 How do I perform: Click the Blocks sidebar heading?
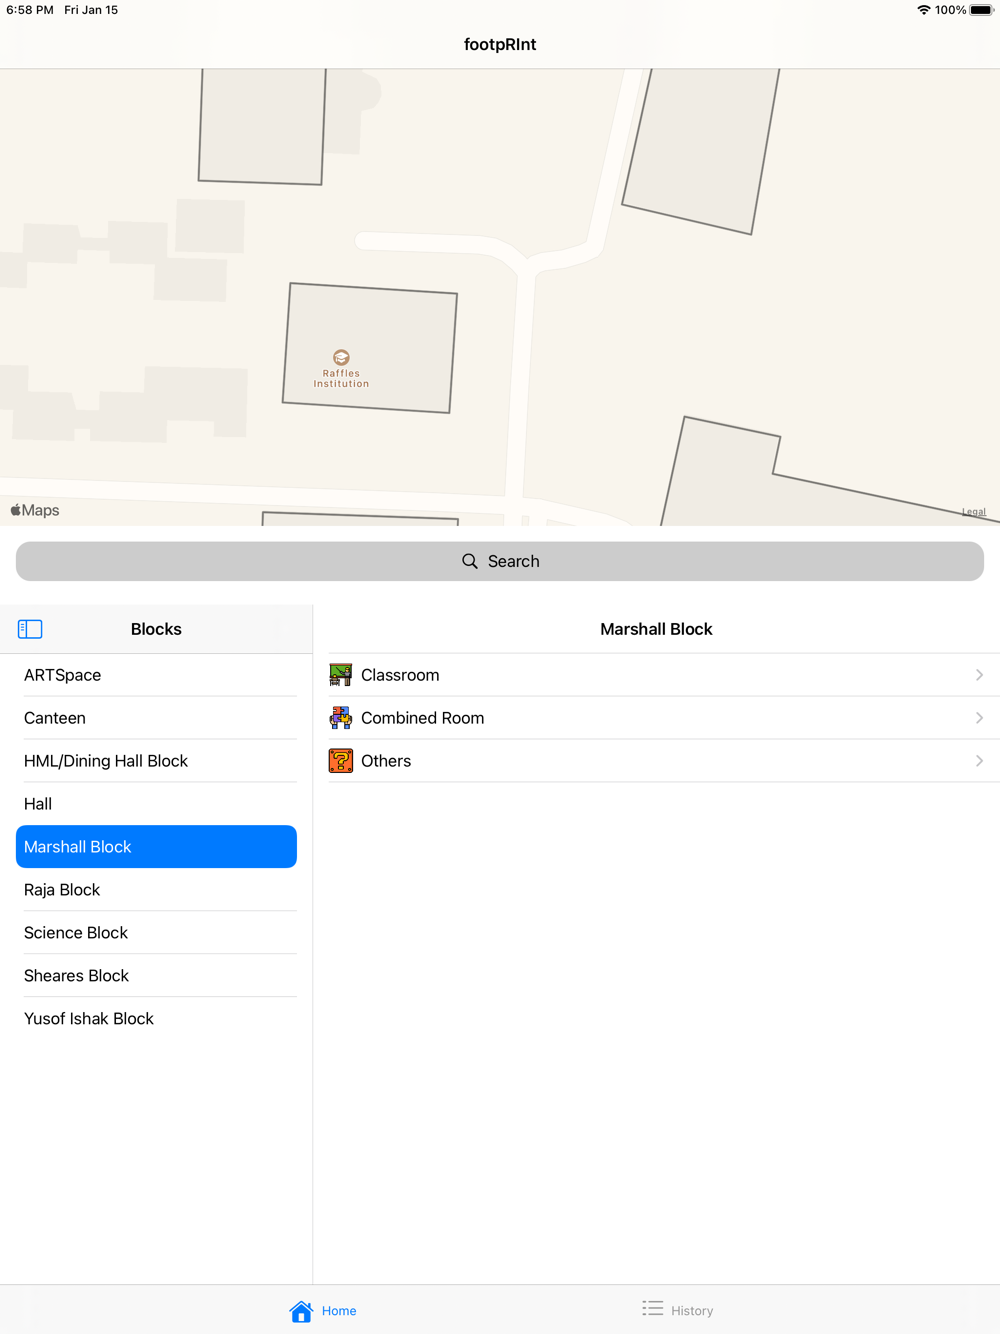click(x=156, y=629)
